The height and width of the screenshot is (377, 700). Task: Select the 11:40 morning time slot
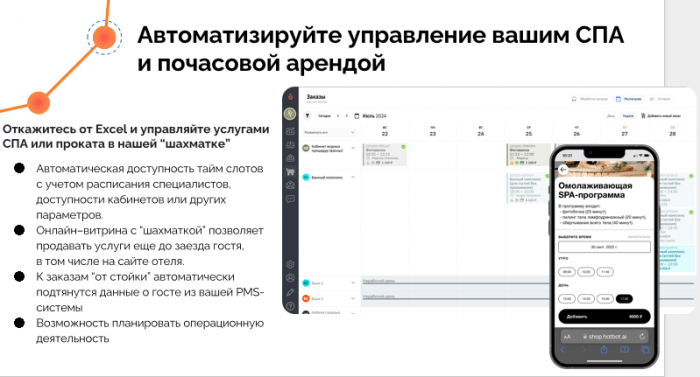click(605, 272)
